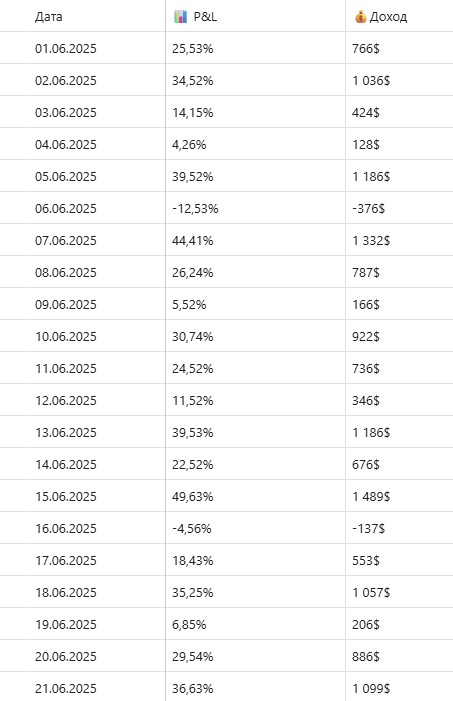Click the negative income cell -137$
The image size is (453, 701).
(x=368, y=529)
